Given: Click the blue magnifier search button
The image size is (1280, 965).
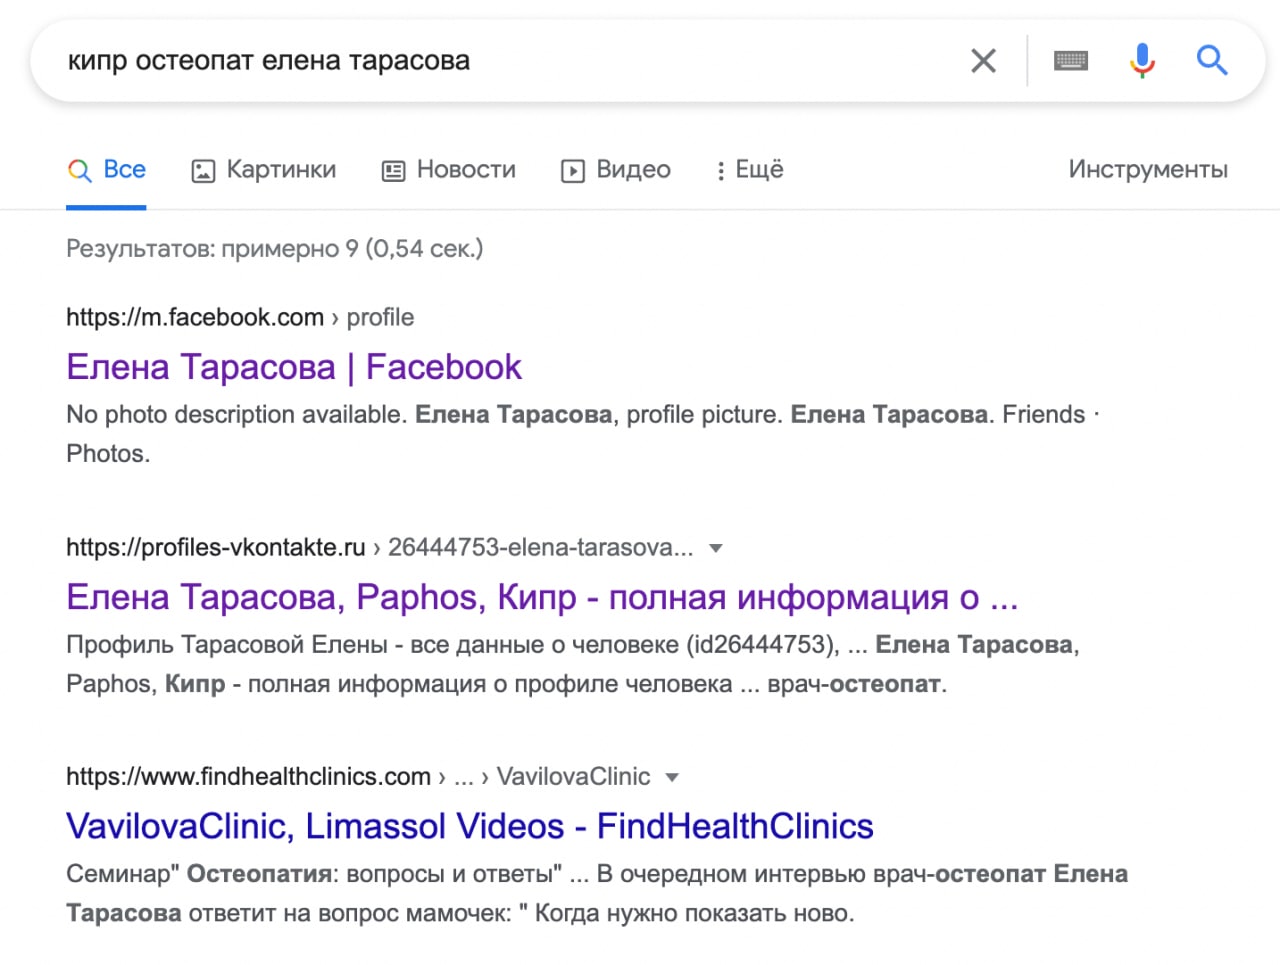Looking at the screenshot, I should click(x=1212, y=61).
